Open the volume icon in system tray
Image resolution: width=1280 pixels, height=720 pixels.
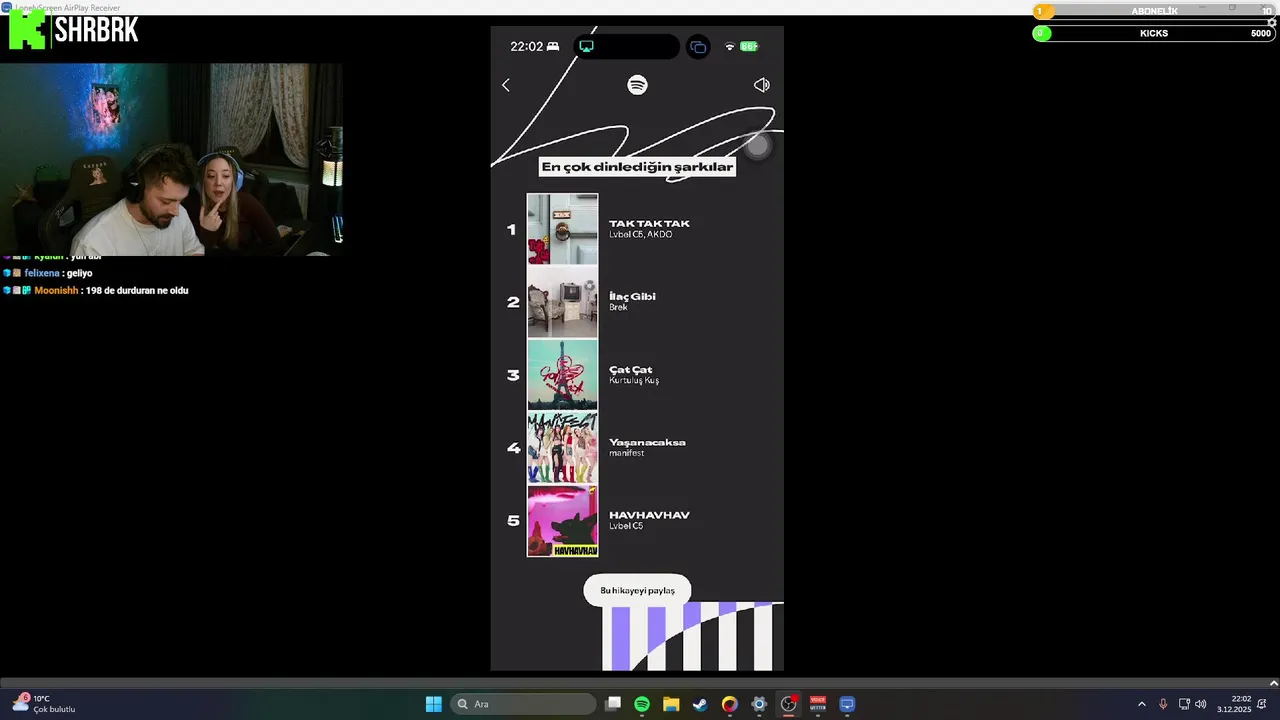click(1201, 704)
